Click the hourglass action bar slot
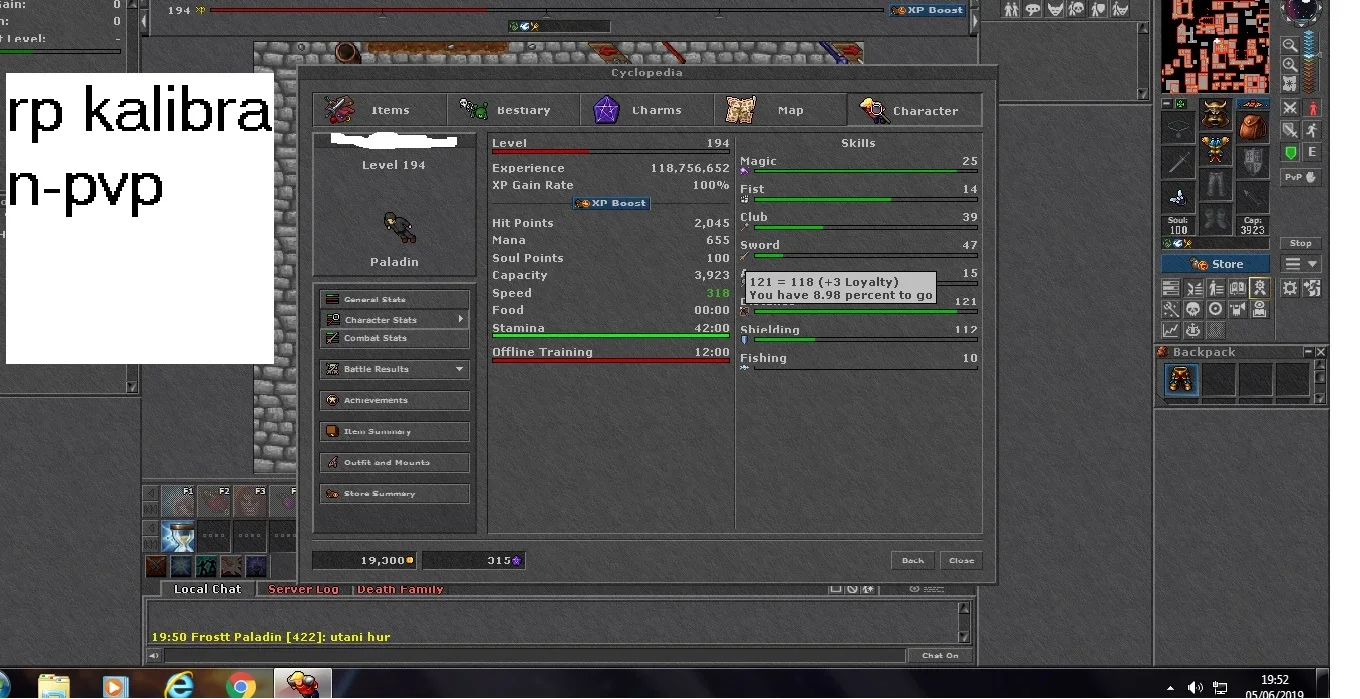The height and width of the screenshot is (699, 1360). click(178, 536)
